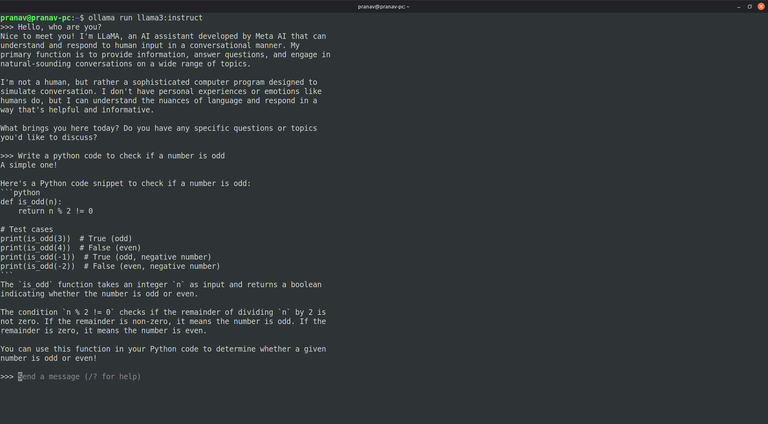
Task: Click the 'ollama run llama3:instruct' command
Action: coord(143,18)
